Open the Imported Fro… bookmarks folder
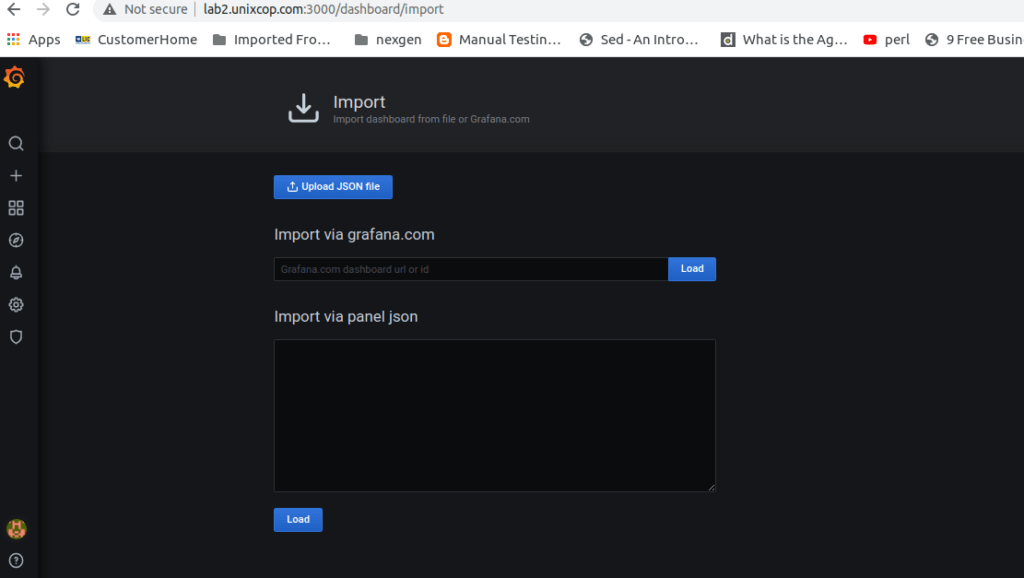This screenshot has width=1024, height=578. tap(272, 39)
